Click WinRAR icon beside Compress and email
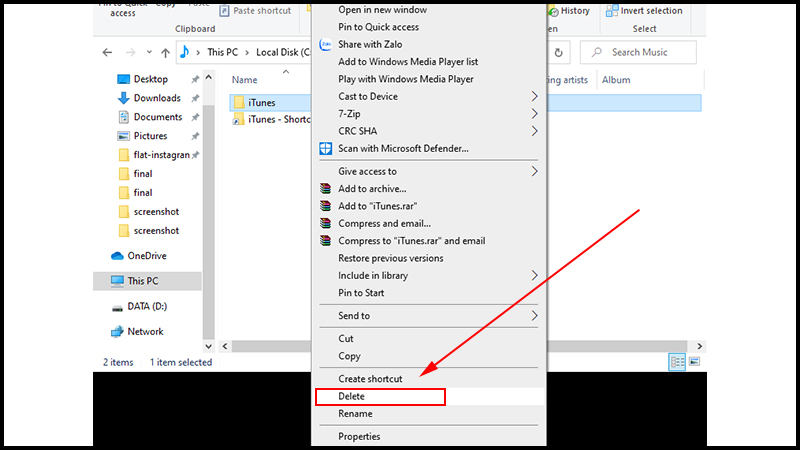This screenshot has height=450, width=800. [326, 223]
